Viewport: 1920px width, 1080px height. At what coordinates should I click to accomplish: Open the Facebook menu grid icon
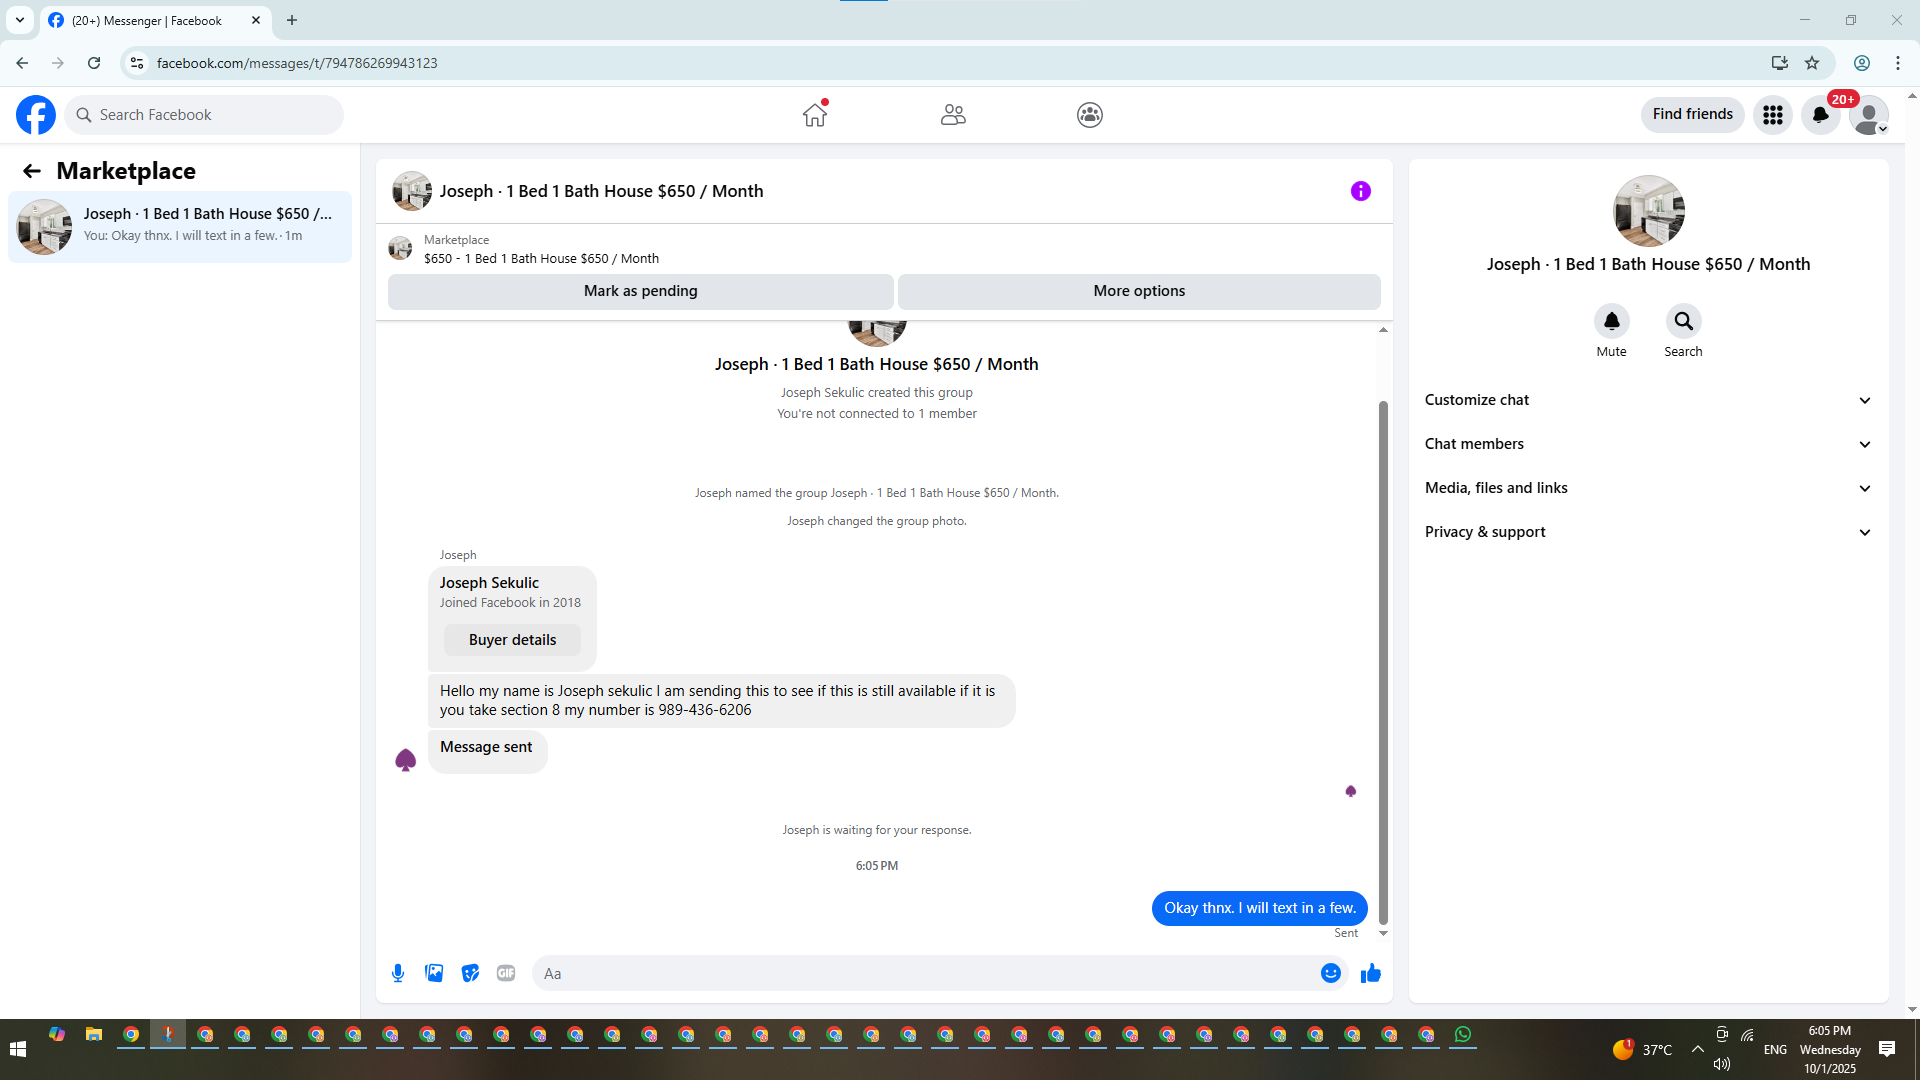[1773, 115]
